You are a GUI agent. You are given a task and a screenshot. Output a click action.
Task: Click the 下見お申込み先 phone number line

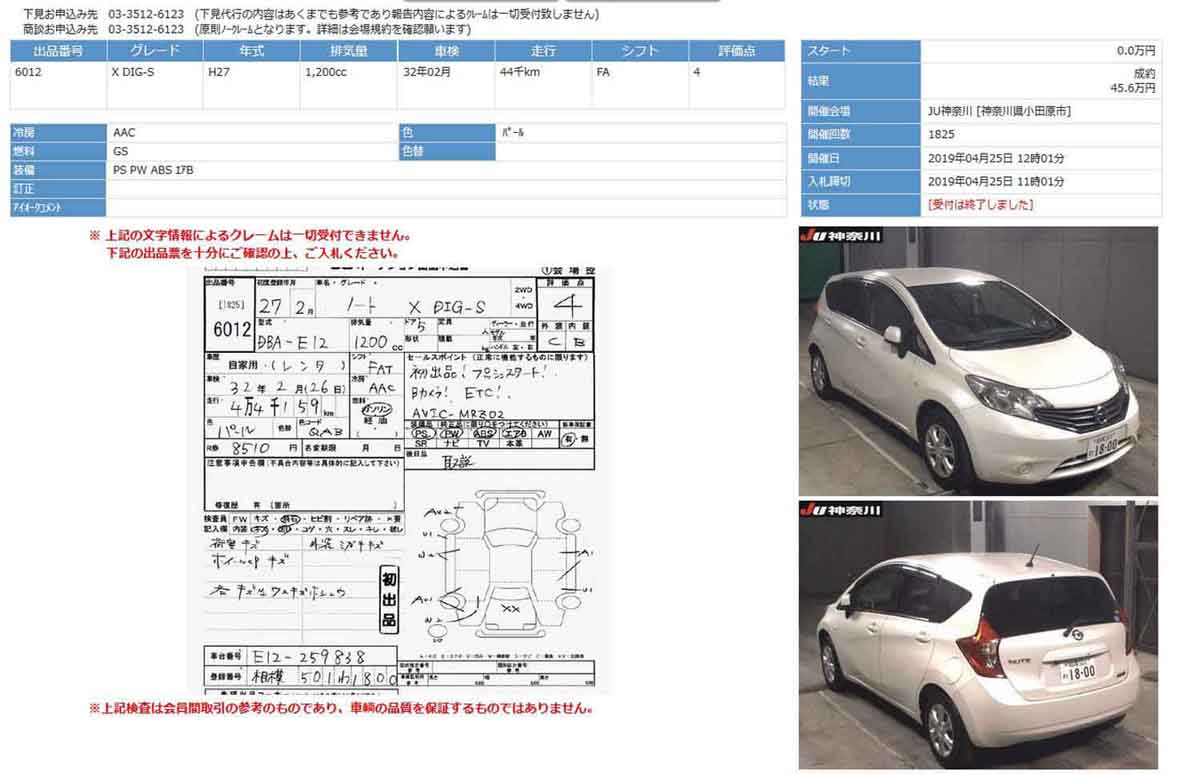point(310,14)
